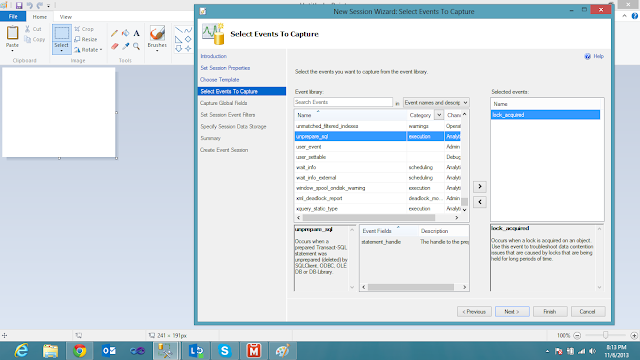This screenshot has height=360, width=640.
Task: Select the Eraser tool in Paint
Action: pos(114,47)
